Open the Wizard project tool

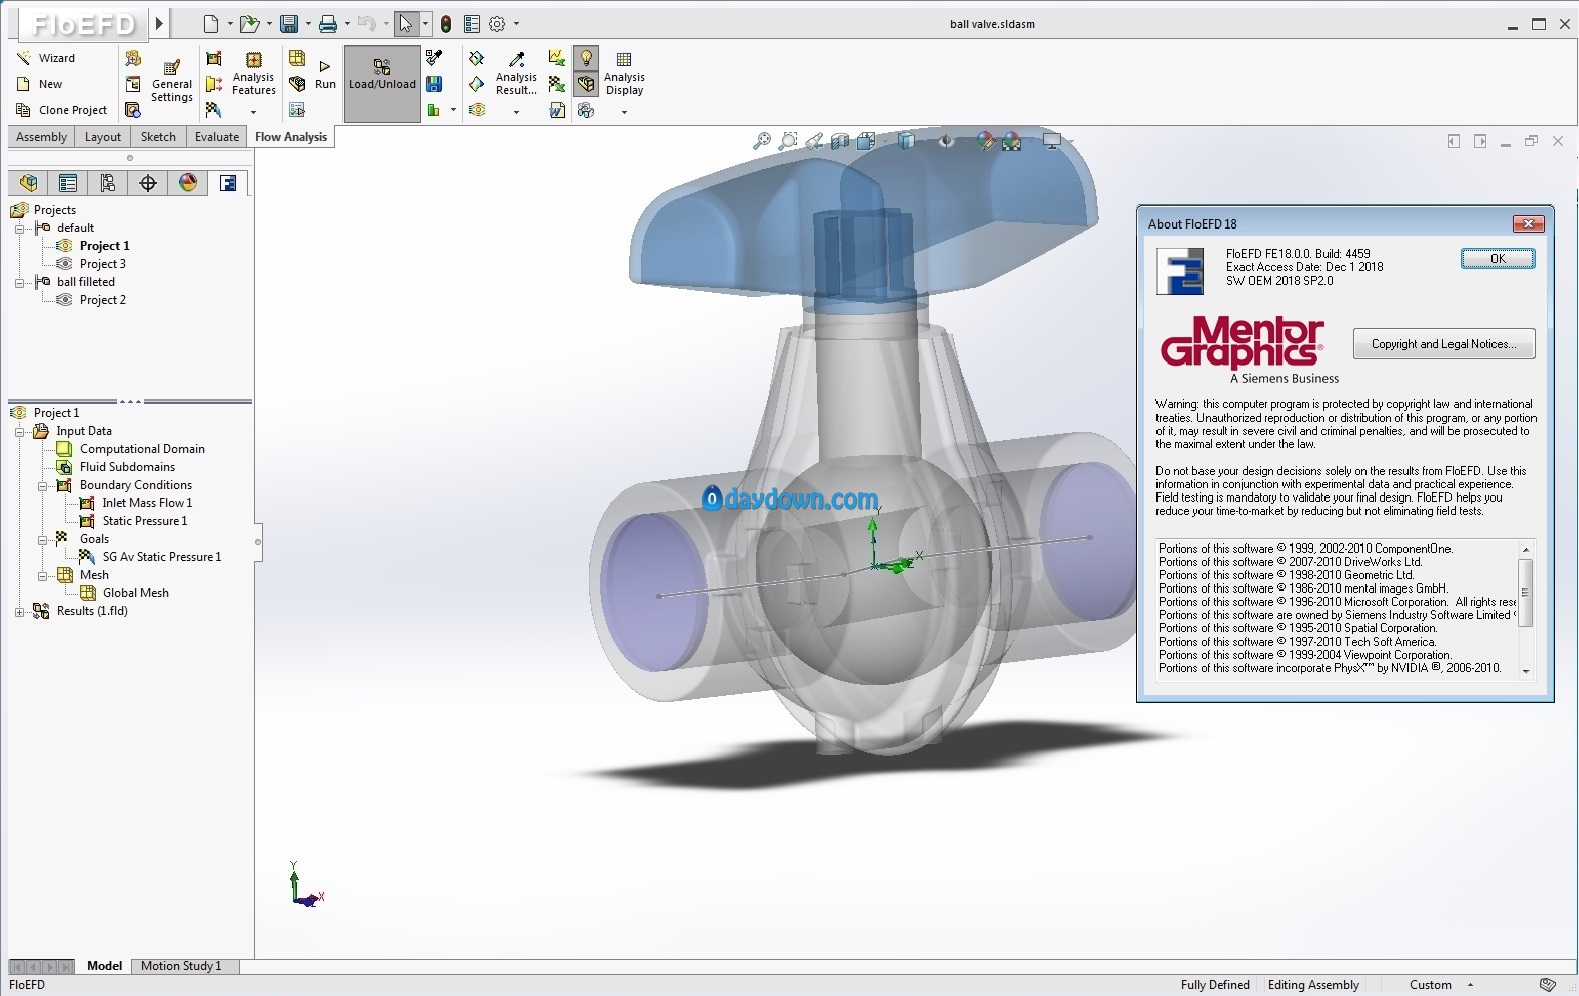click(46, 58)
